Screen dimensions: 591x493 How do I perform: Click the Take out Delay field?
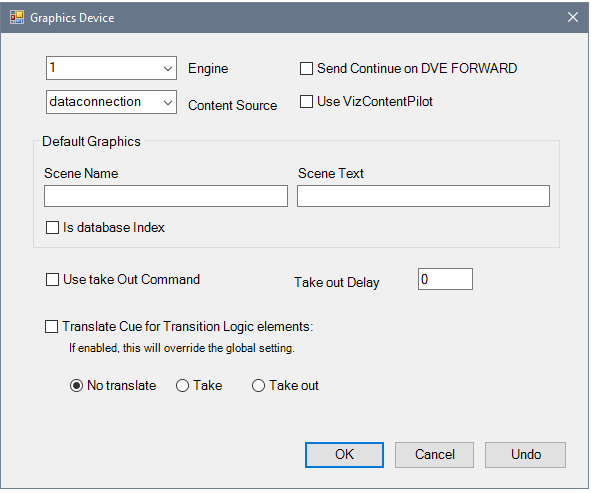(x=445, y=279)
